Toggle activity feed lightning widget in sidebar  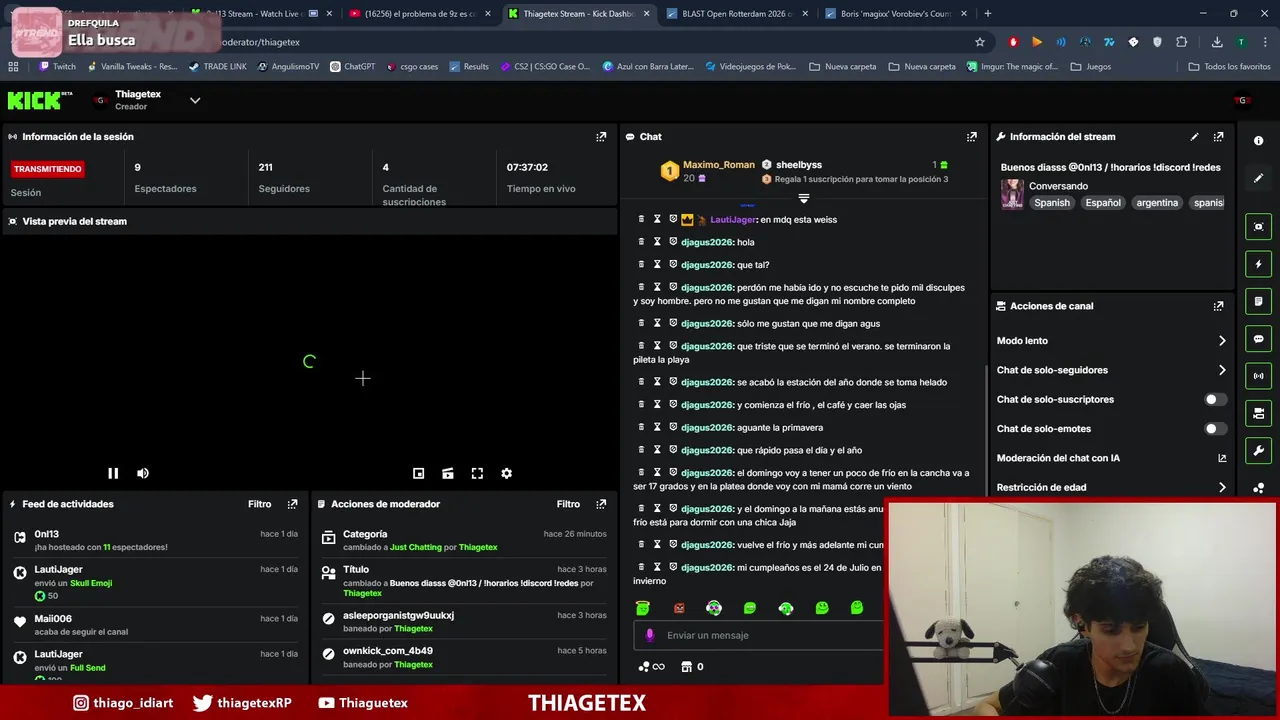pos(1258,264)
